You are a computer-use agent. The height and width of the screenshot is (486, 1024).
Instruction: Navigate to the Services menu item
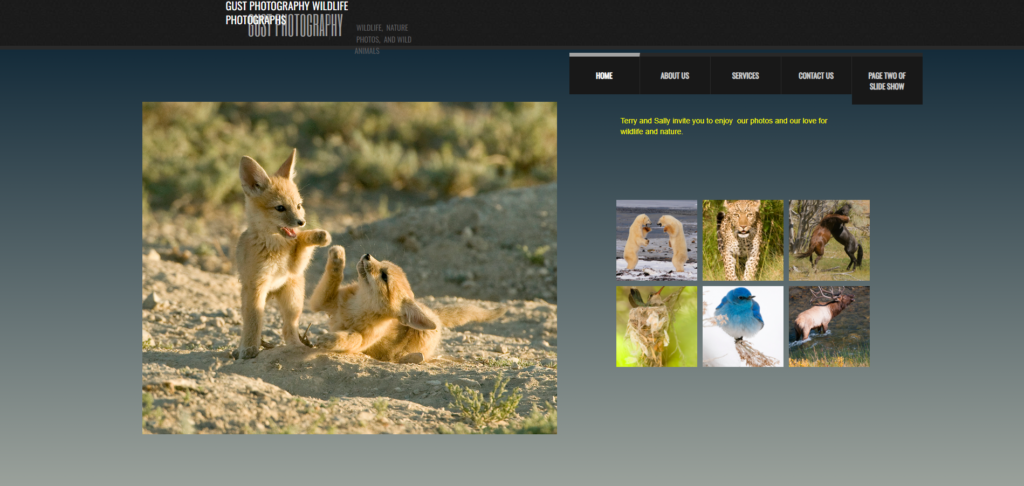(745, 76)
